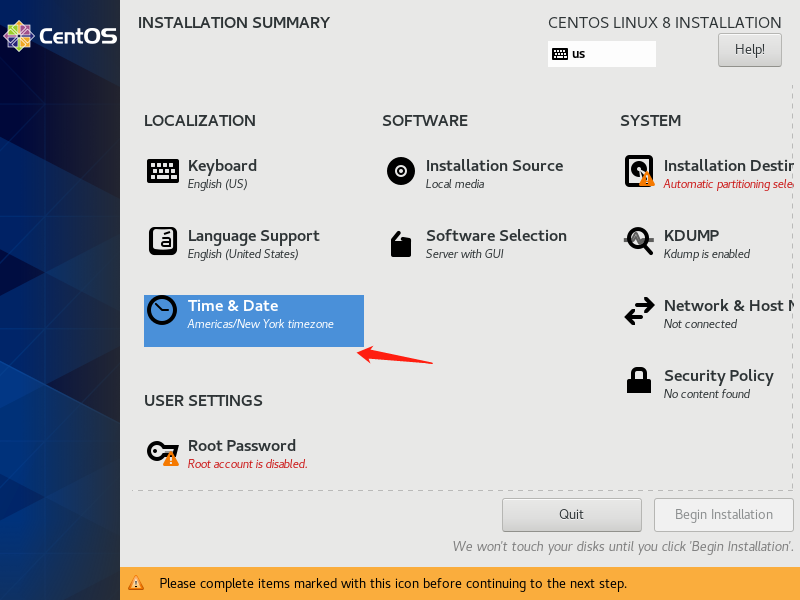Click 'Server with GUI' status text

pos(464,254)
